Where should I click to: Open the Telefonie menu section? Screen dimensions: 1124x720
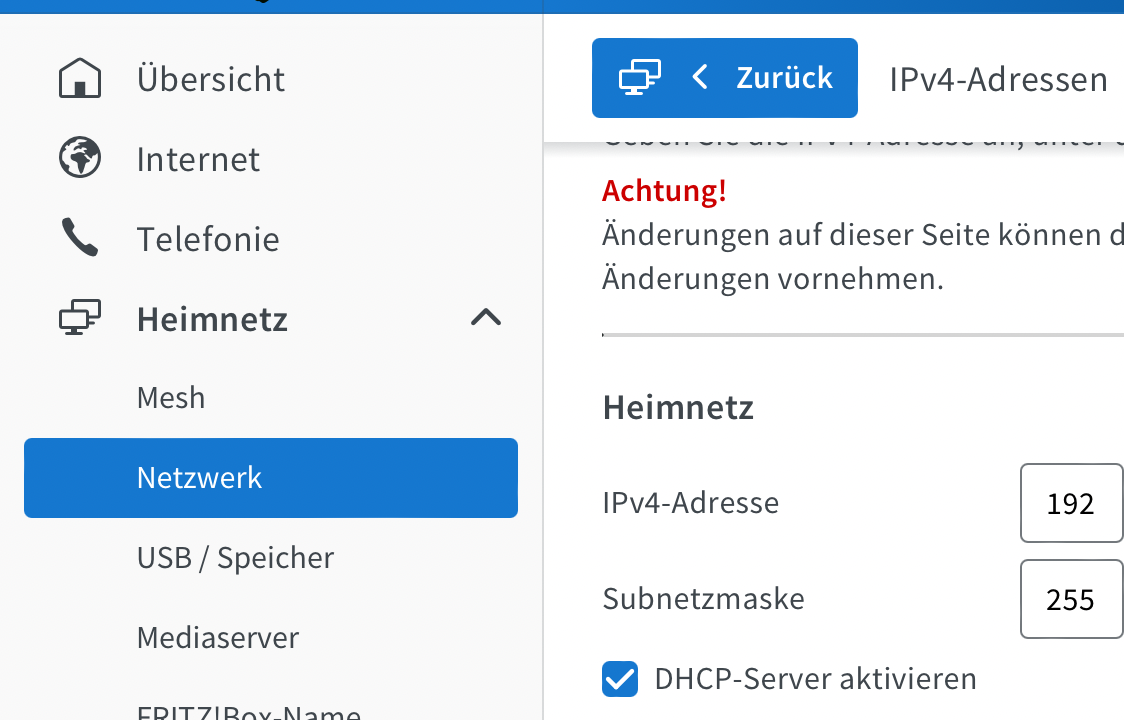(208, 239)
